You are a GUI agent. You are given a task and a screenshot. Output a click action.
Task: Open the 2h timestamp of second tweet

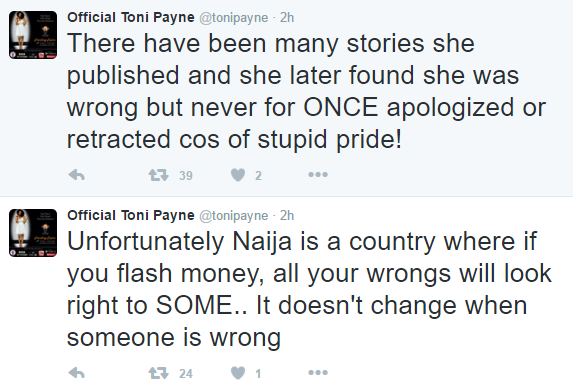[287, 216]
